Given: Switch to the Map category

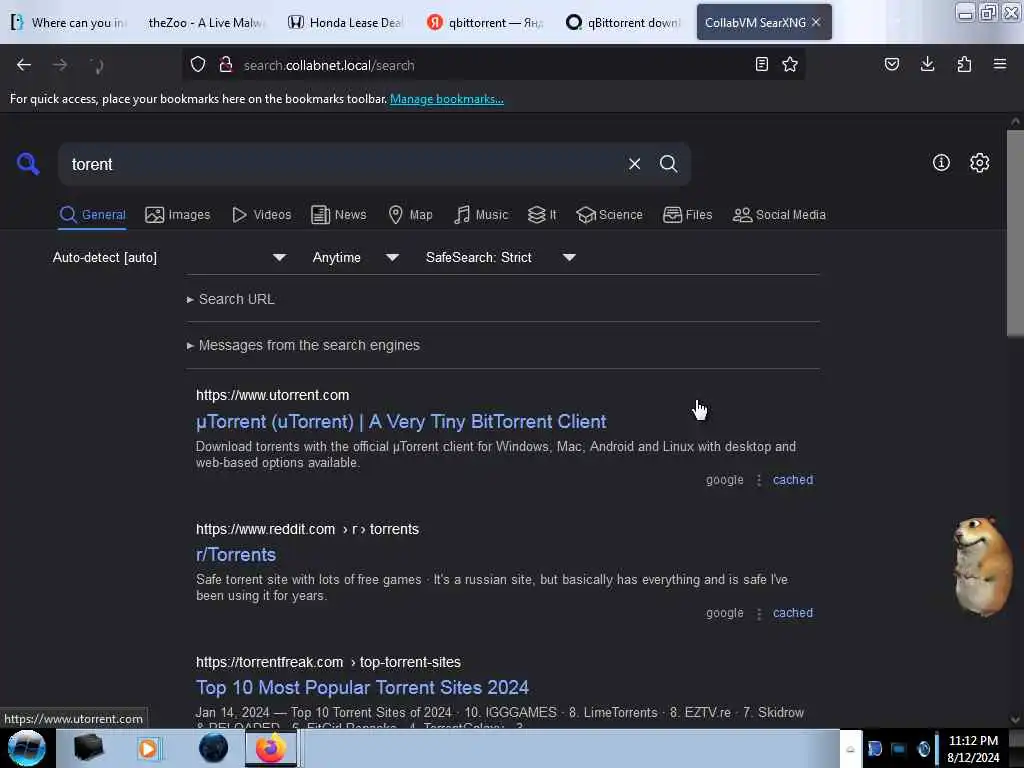Looking at the screenshot, I should (x=410, y=215).
